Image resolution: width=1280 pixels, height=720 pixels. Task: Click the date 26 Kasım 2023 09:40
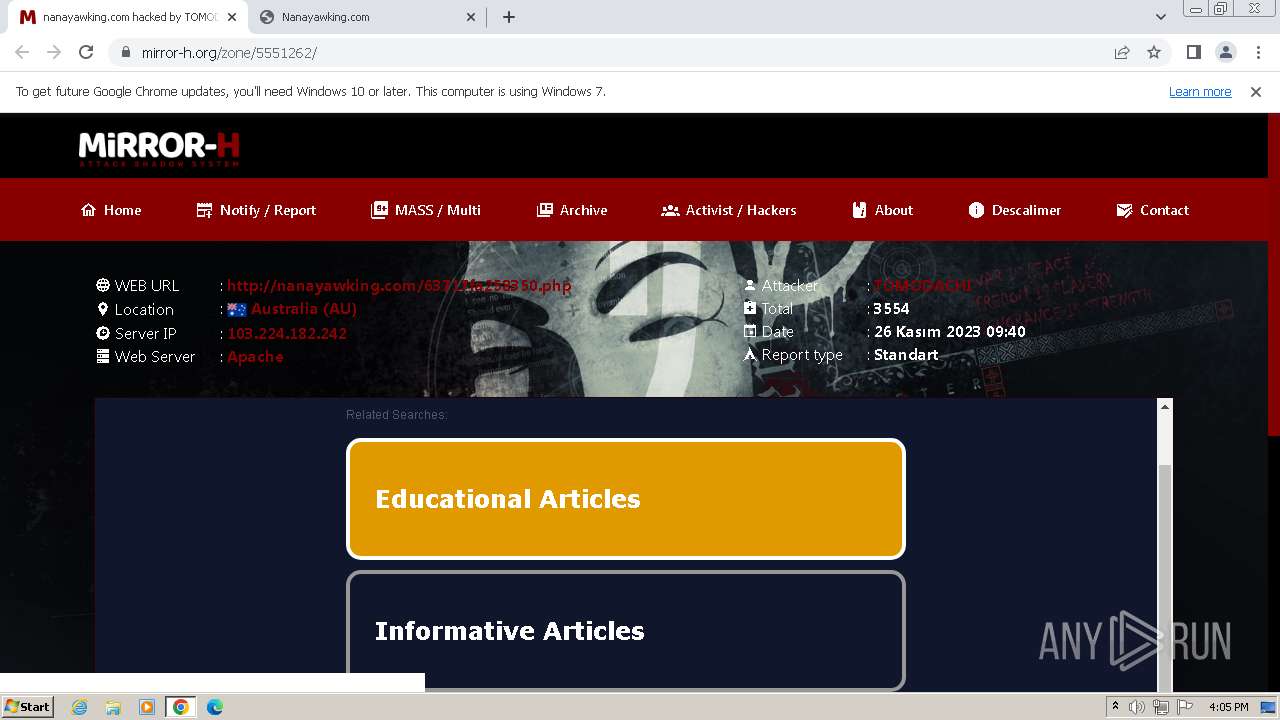(x=949, y=332)
